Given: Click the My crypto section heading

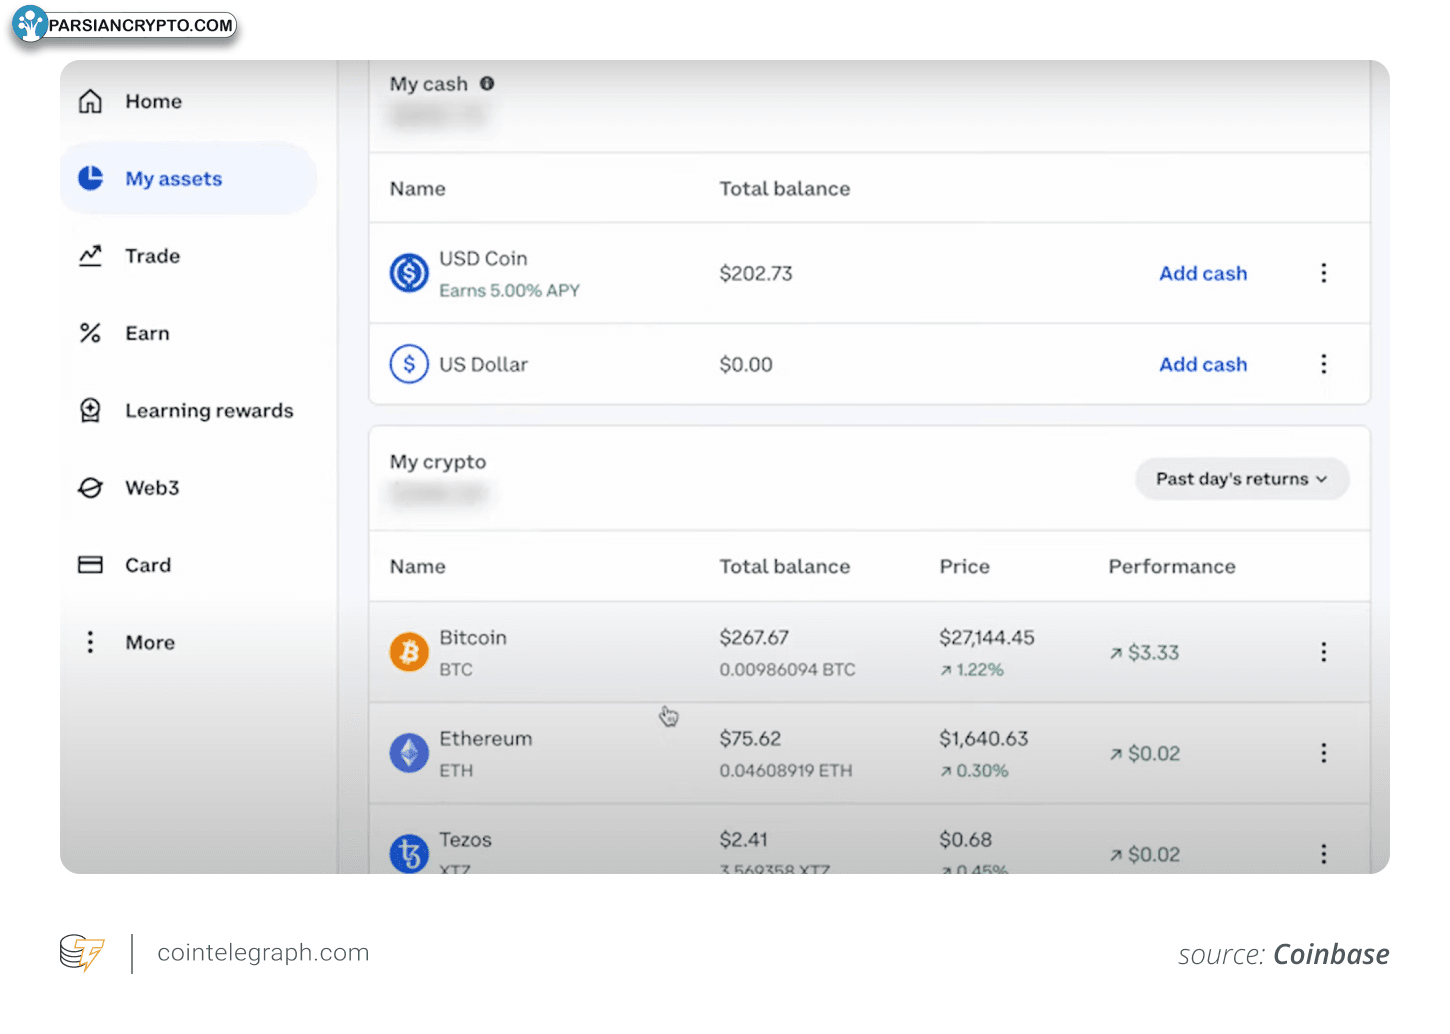Looking at the screenshot, I should click(438, 462).
